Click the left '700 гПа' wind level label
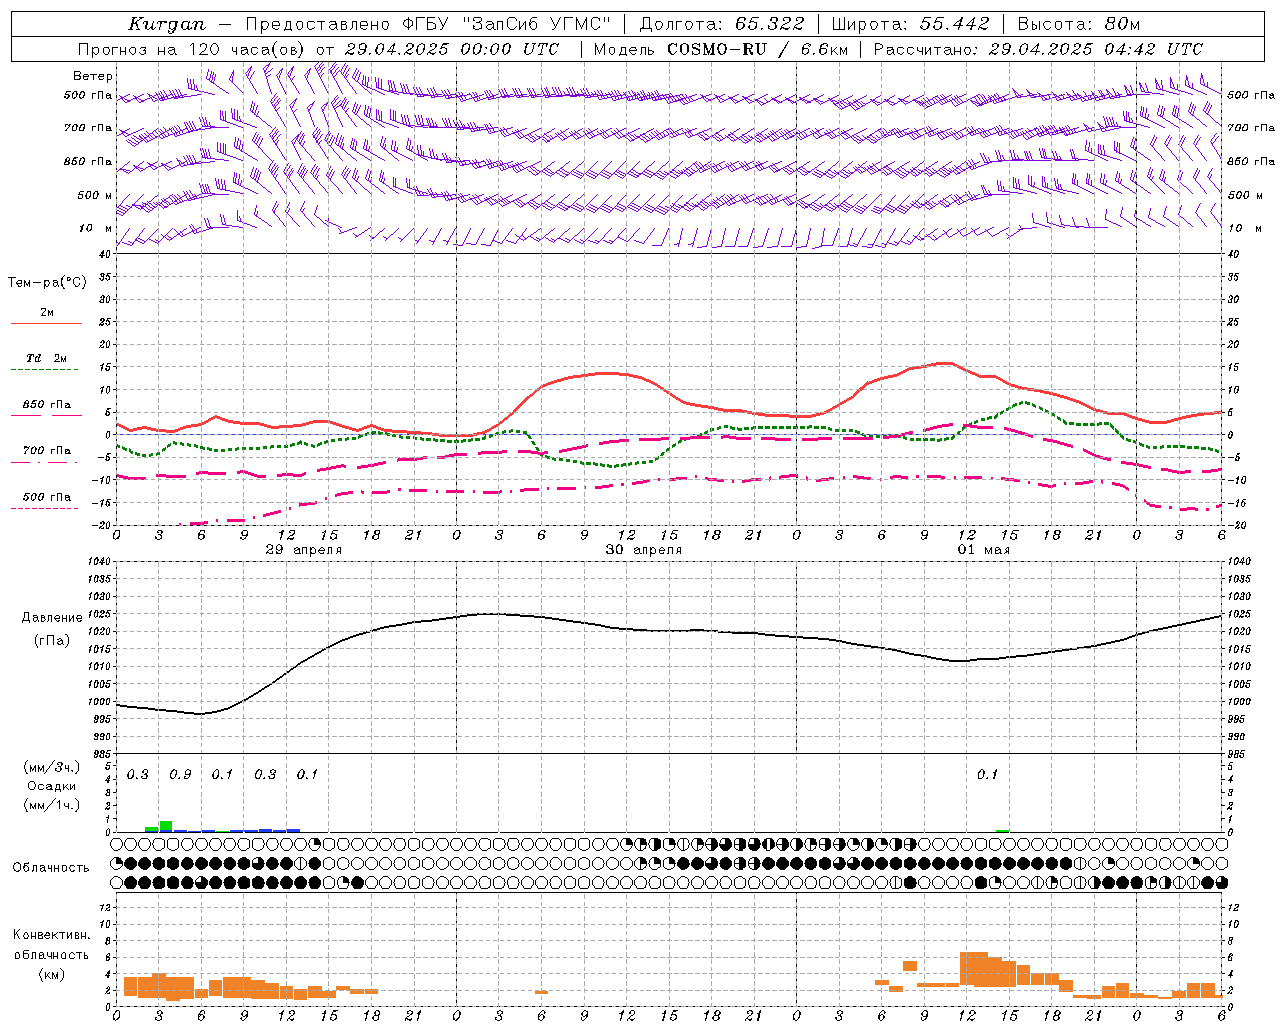This screenshot has height=1024, width=1280. point(88,128)
